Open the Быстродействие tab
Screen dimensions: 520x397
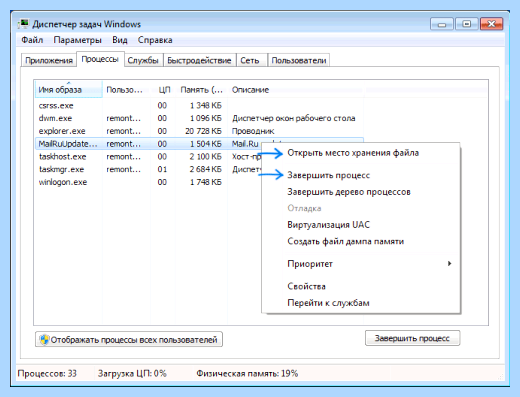coord(199,60)
